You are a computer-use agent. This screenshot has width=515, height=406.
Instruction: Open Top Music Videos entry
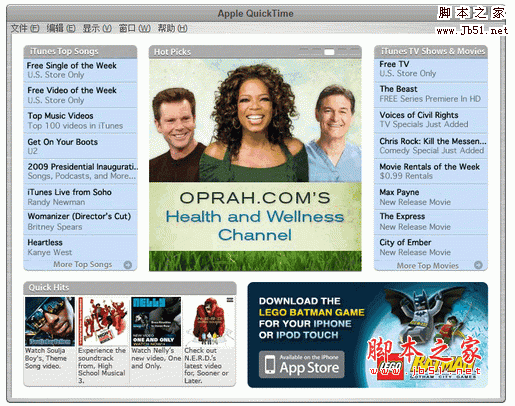coord(80,121)
